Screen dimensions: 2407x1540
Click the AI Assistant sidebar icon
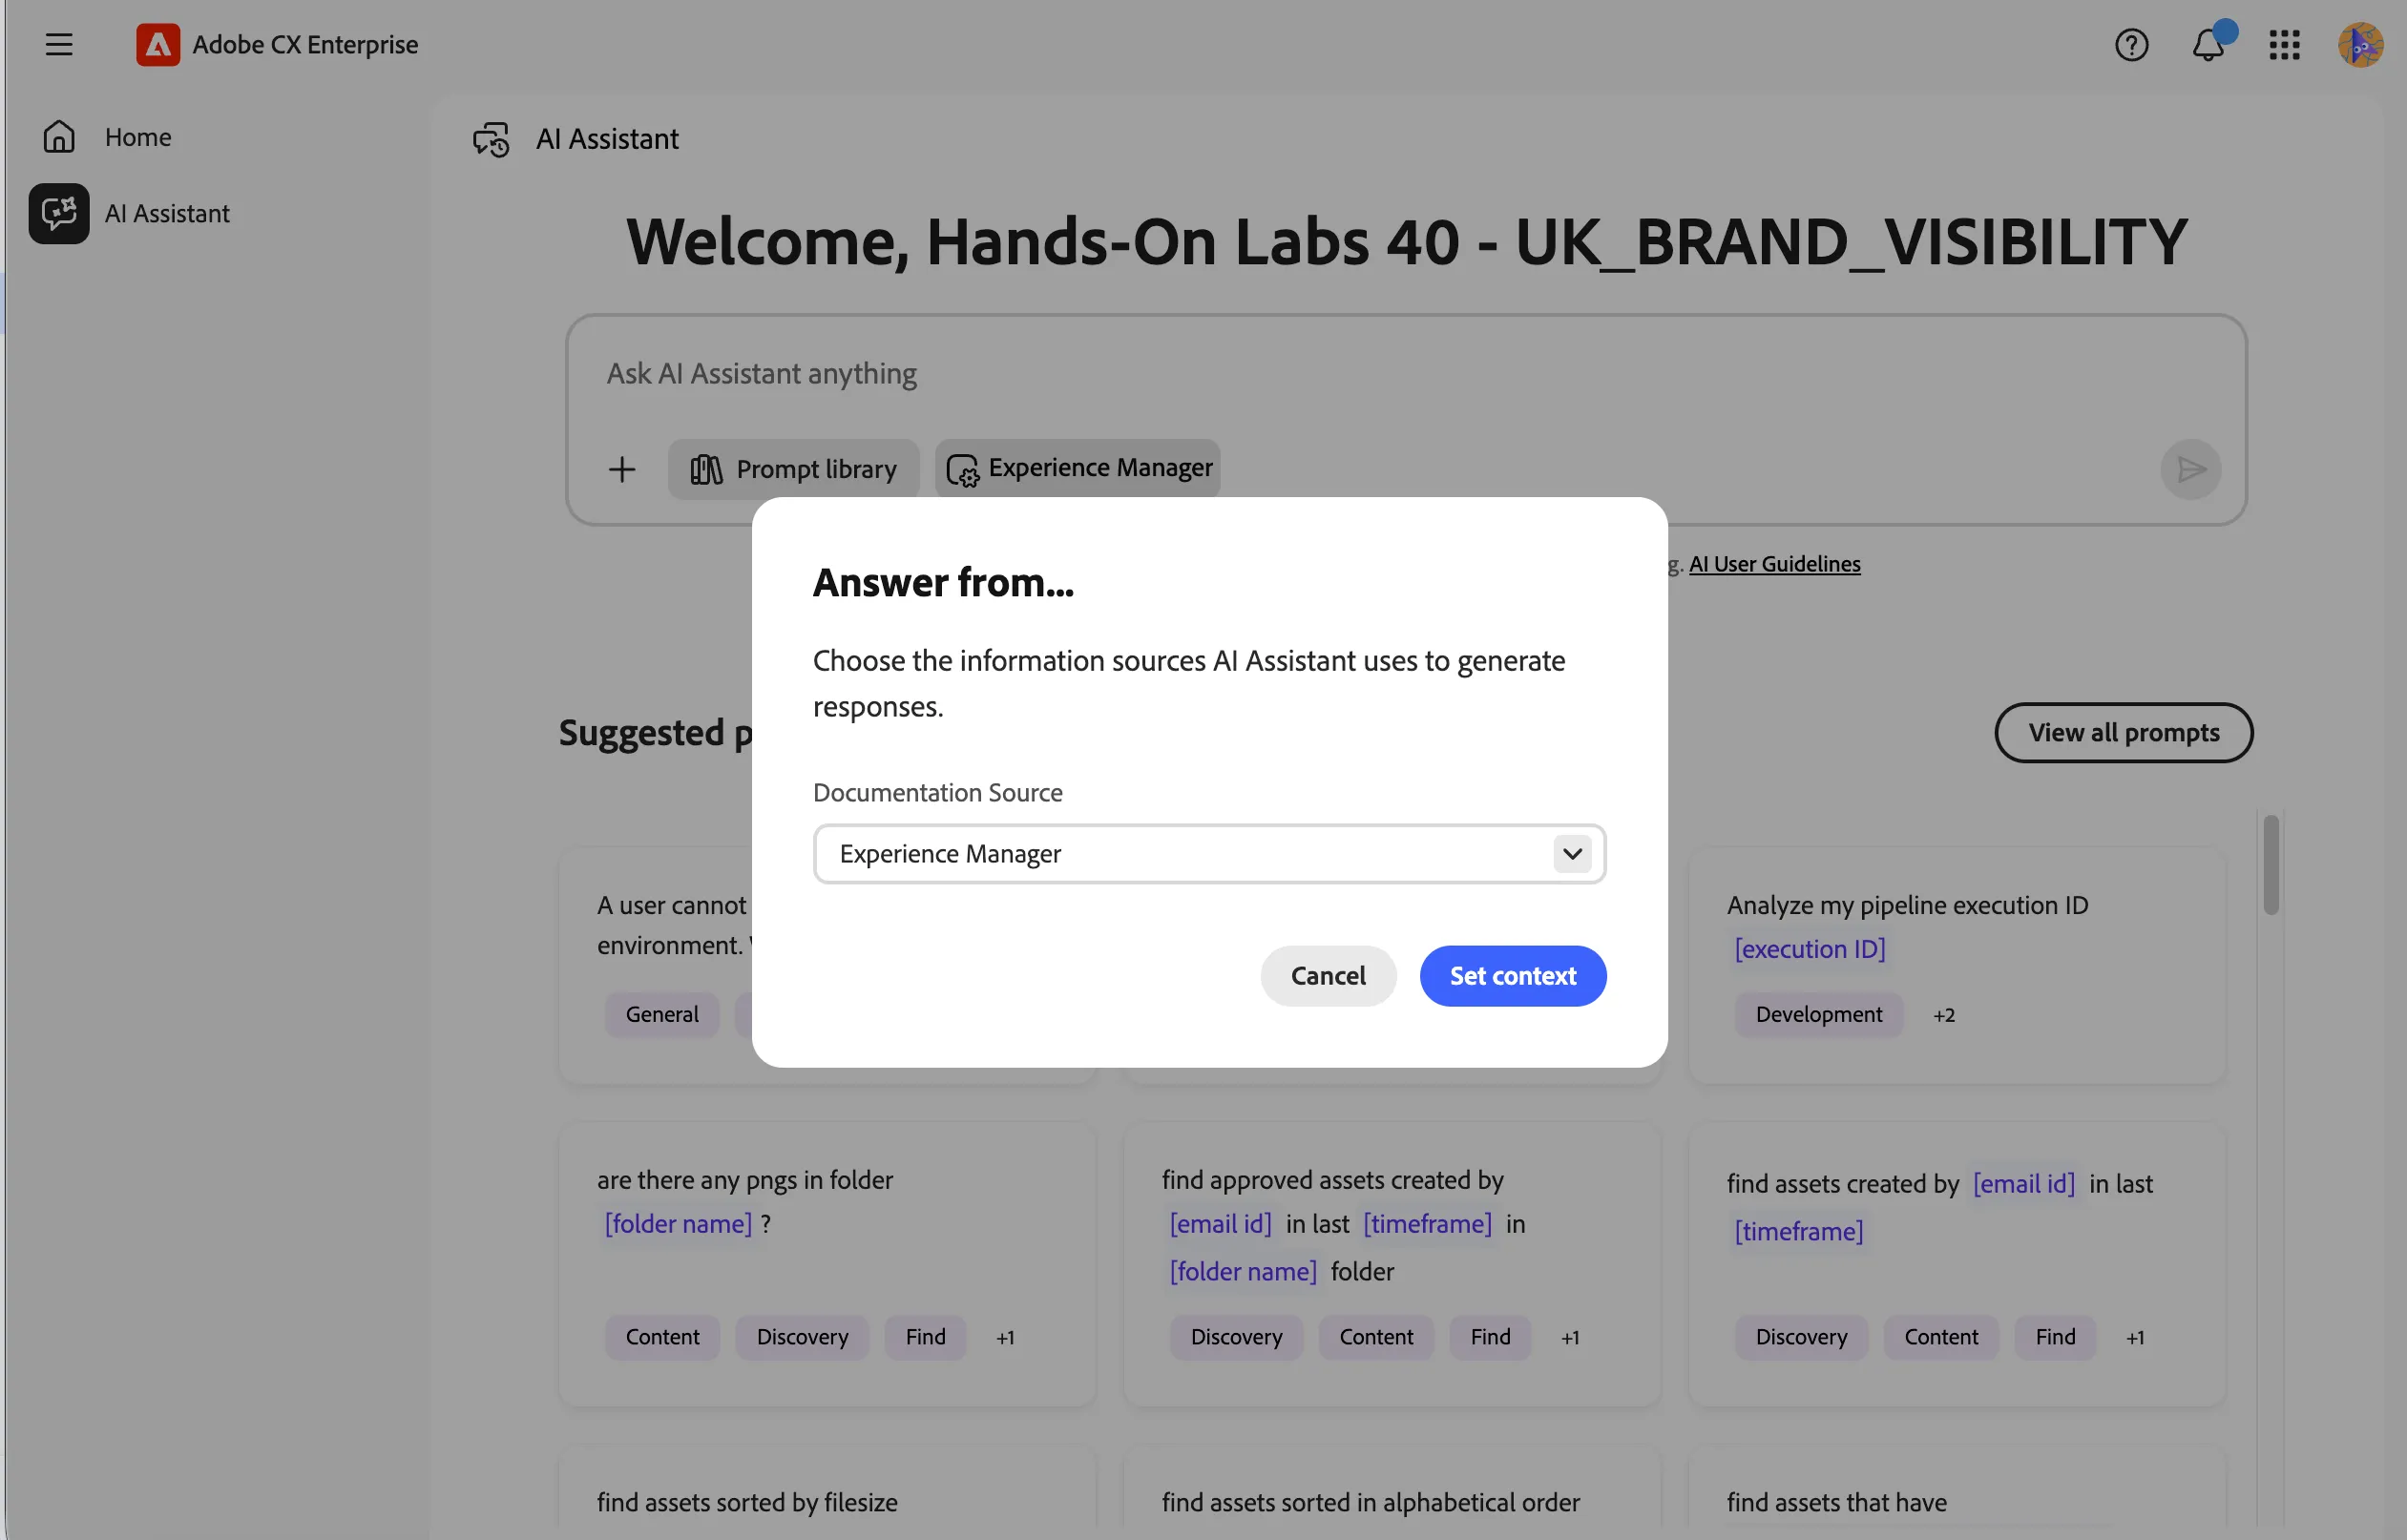59,213
